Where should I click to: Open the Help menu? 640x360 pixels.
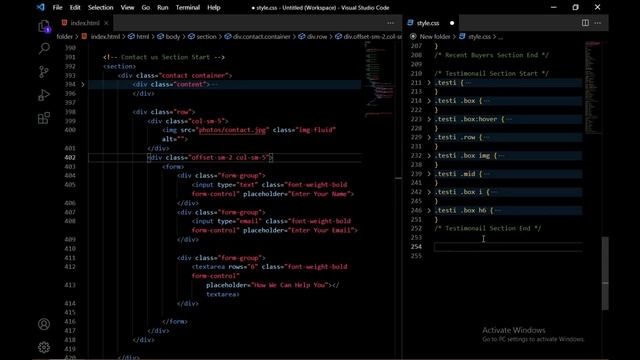click(213, 7)
